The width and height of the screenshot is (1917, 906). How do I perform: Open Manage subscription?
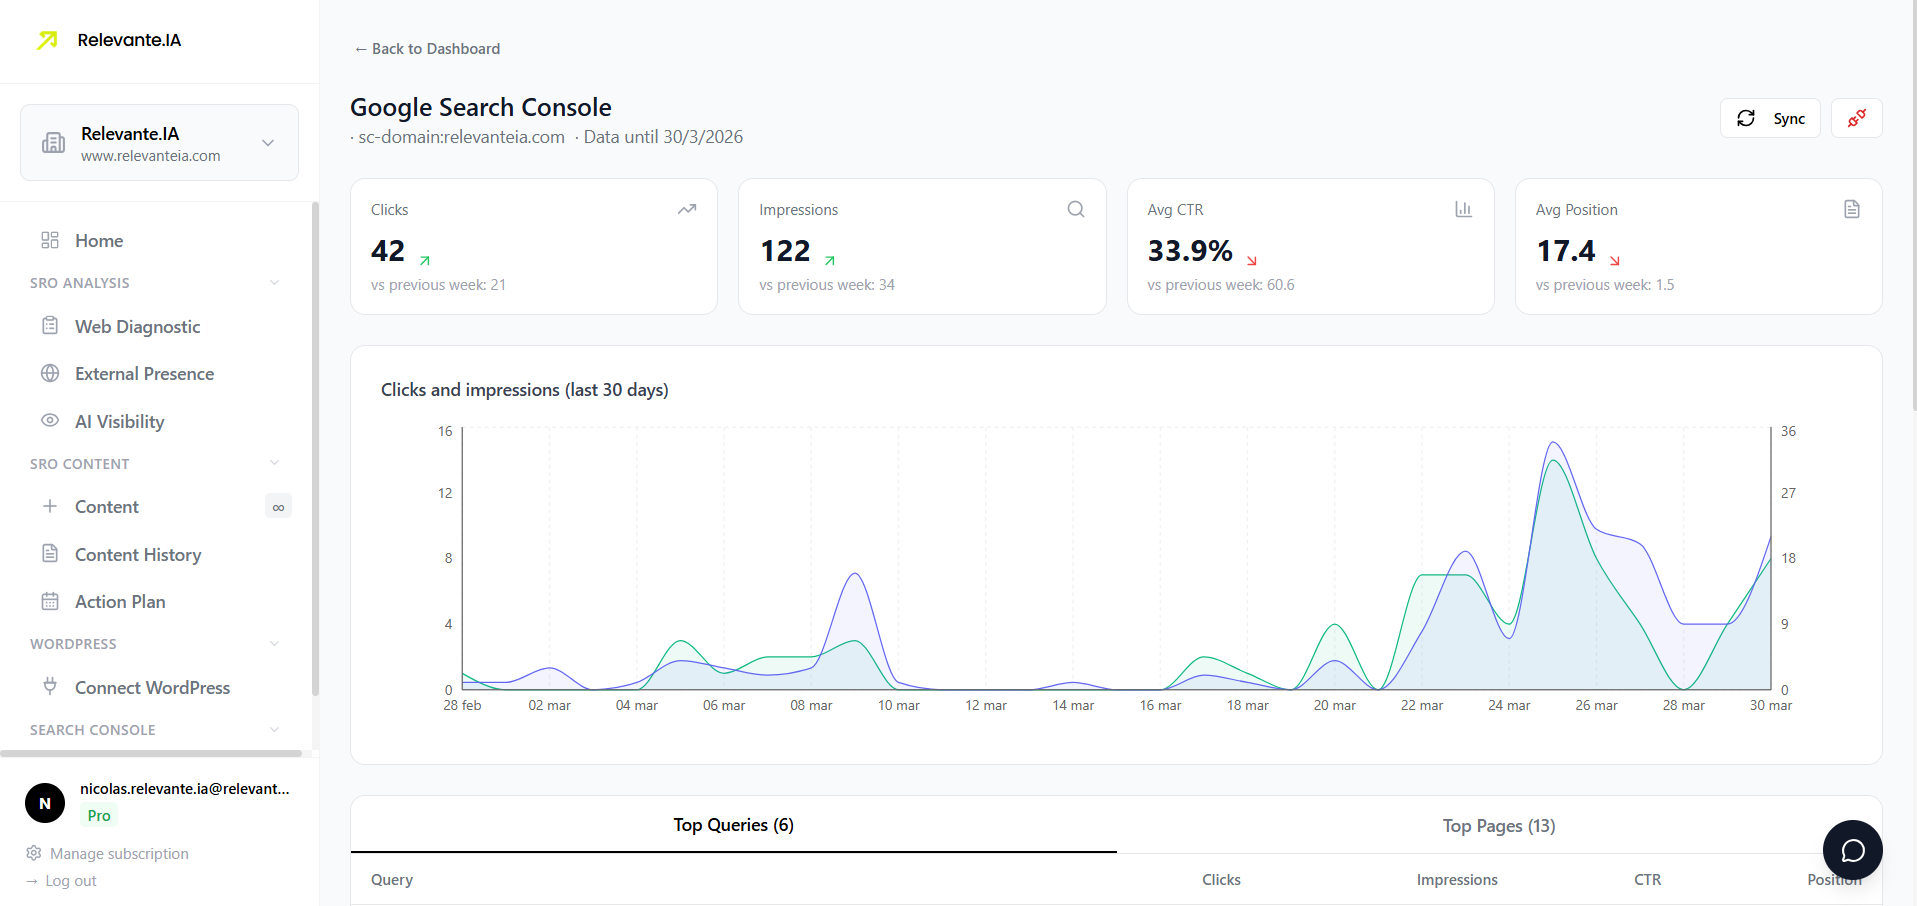pos(118,853)
